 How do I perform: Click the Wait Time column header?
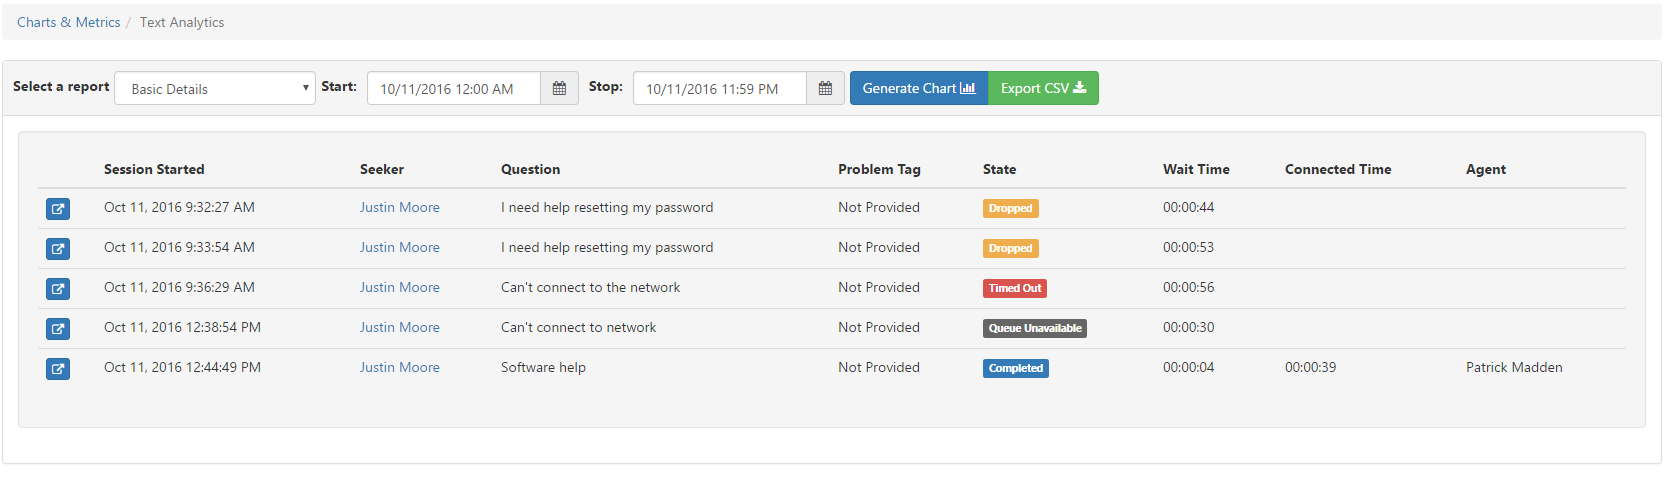pos(1196,170)
